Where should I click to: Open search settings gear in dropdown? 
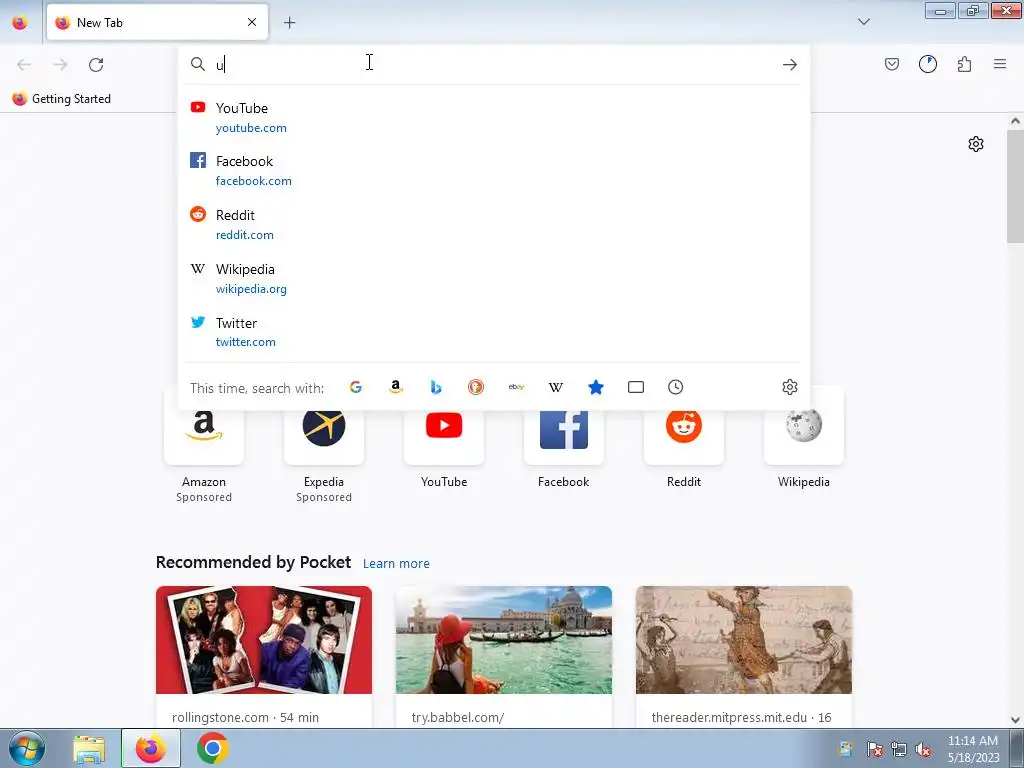pyautogui.click(x=790, y=387)
